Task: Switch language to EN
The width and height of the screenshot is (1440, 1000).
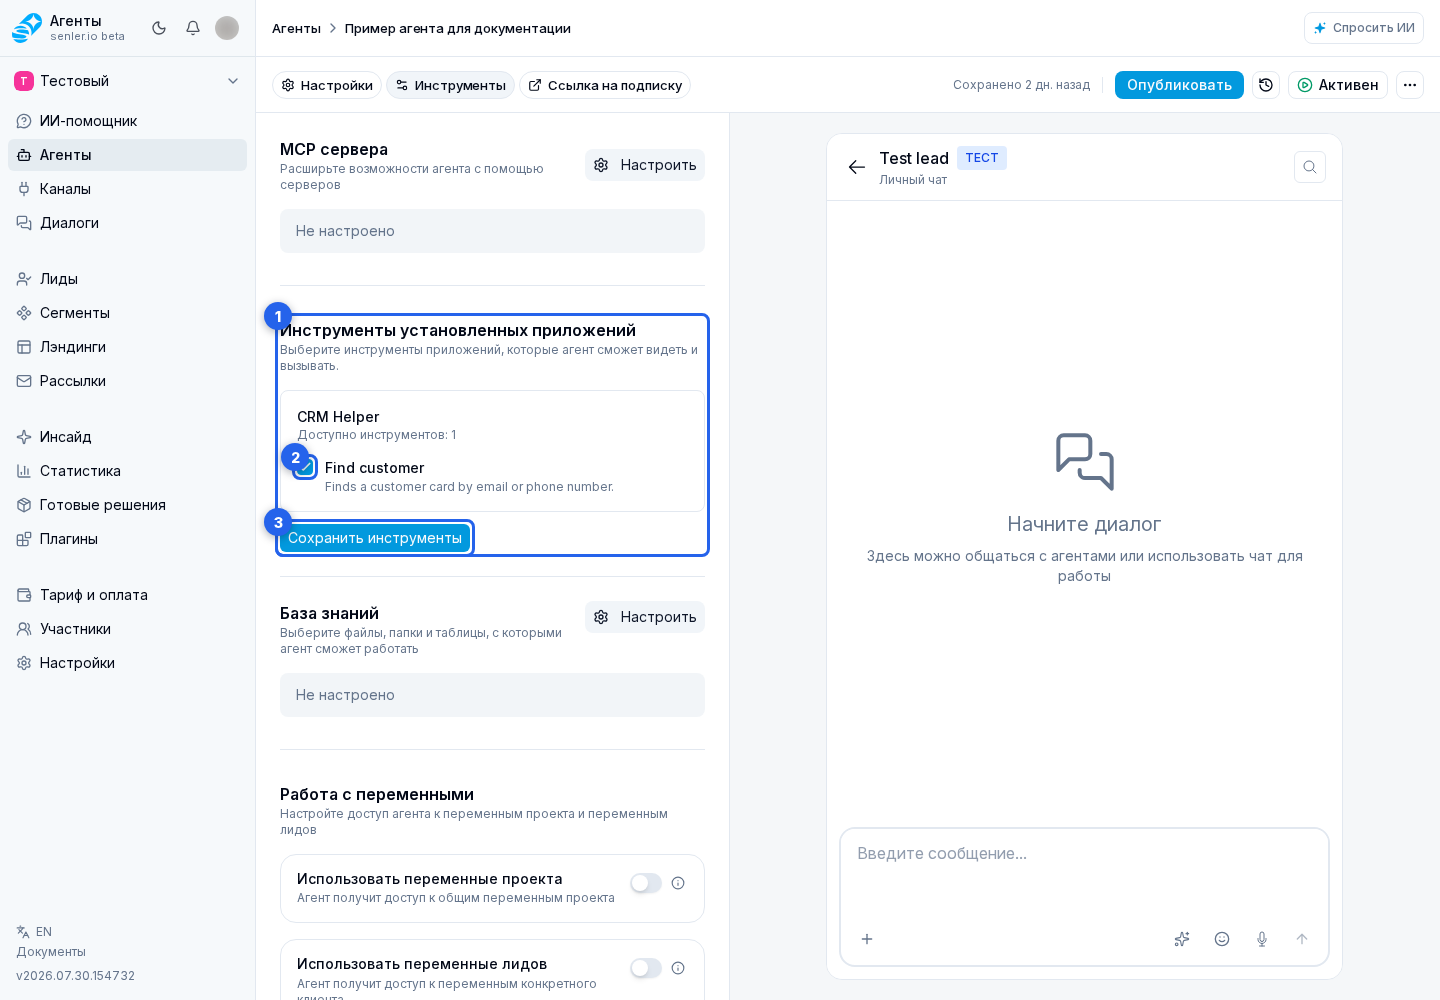Action: pos(35,932)
